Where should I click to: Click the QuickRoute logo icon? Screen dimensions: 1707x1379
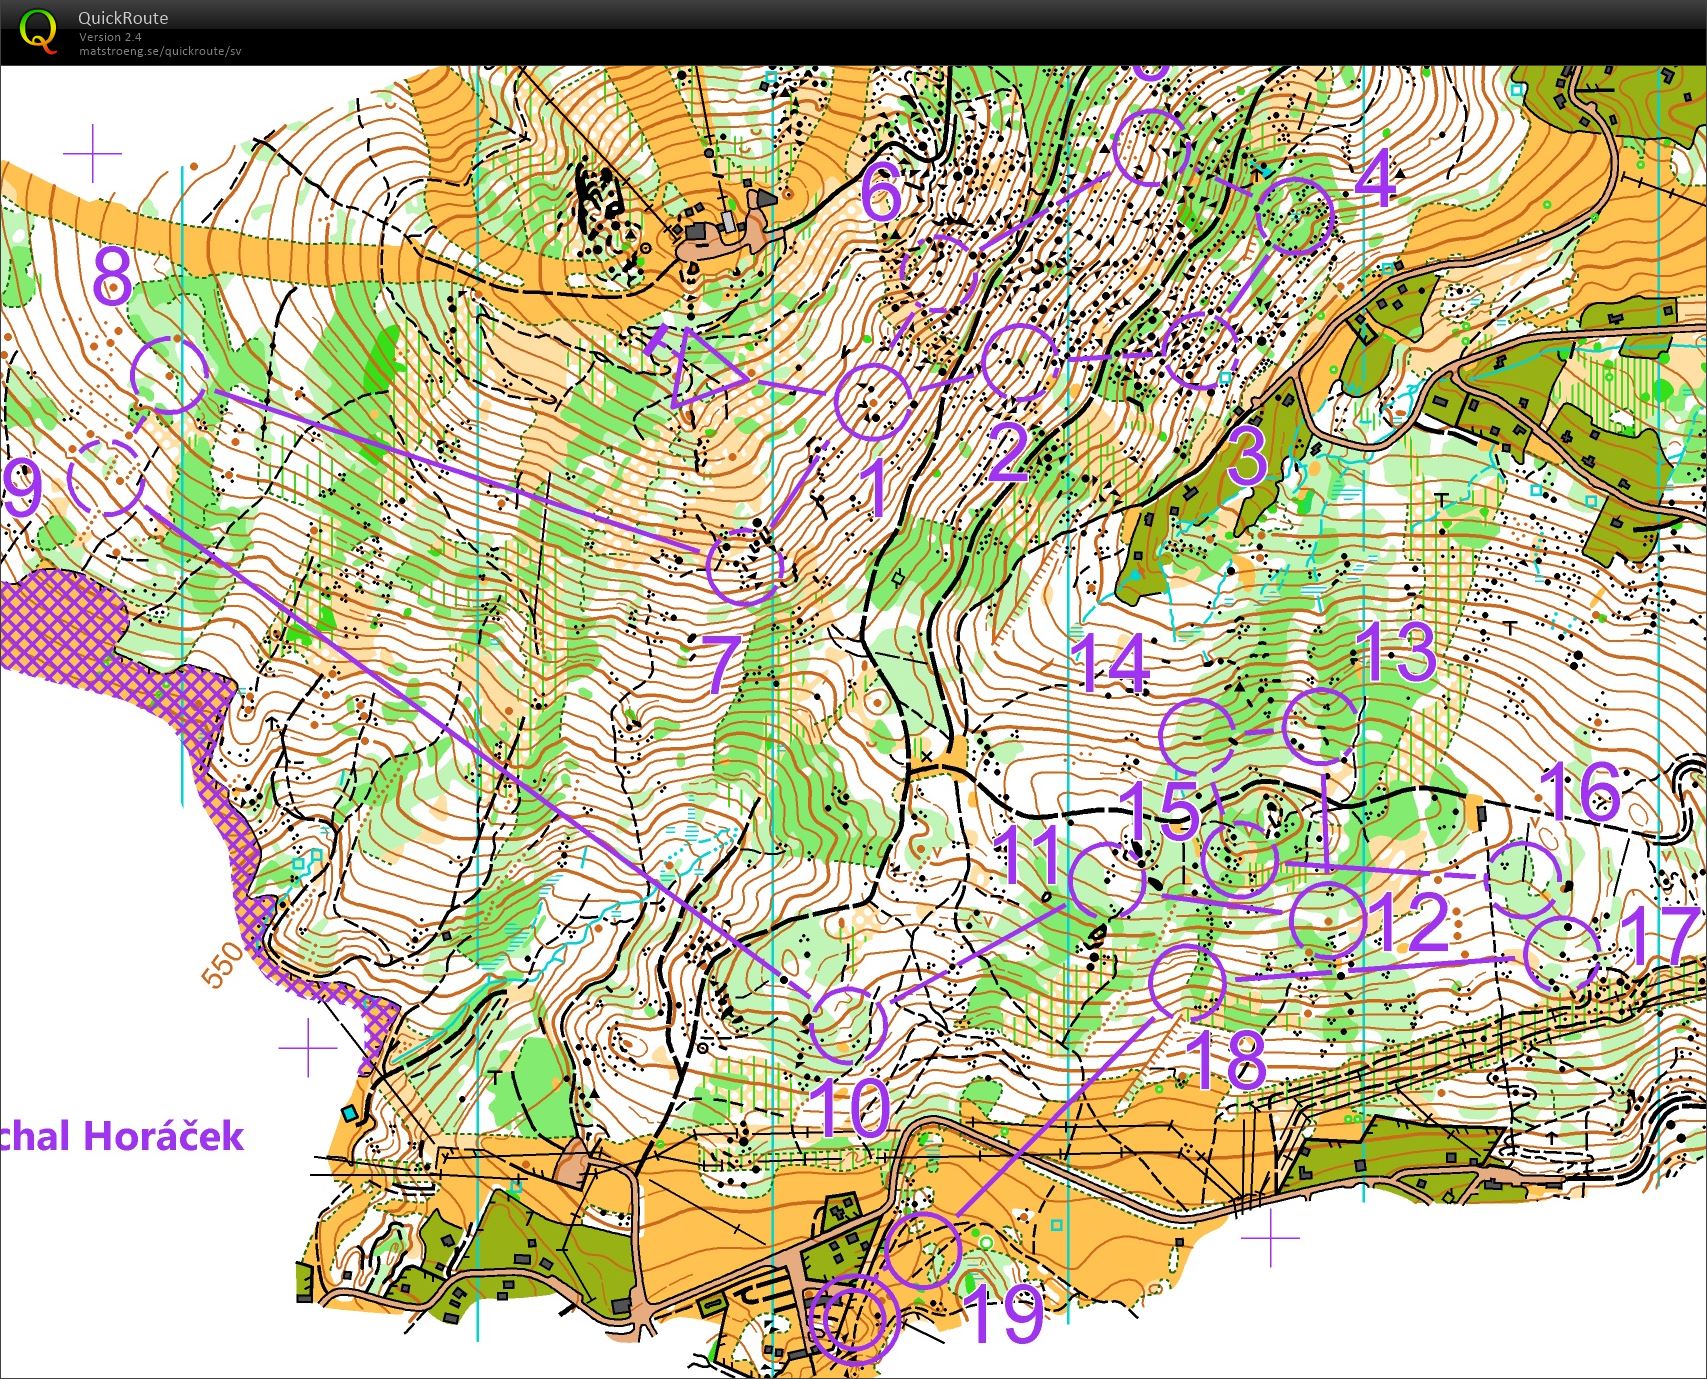(38, 30)
